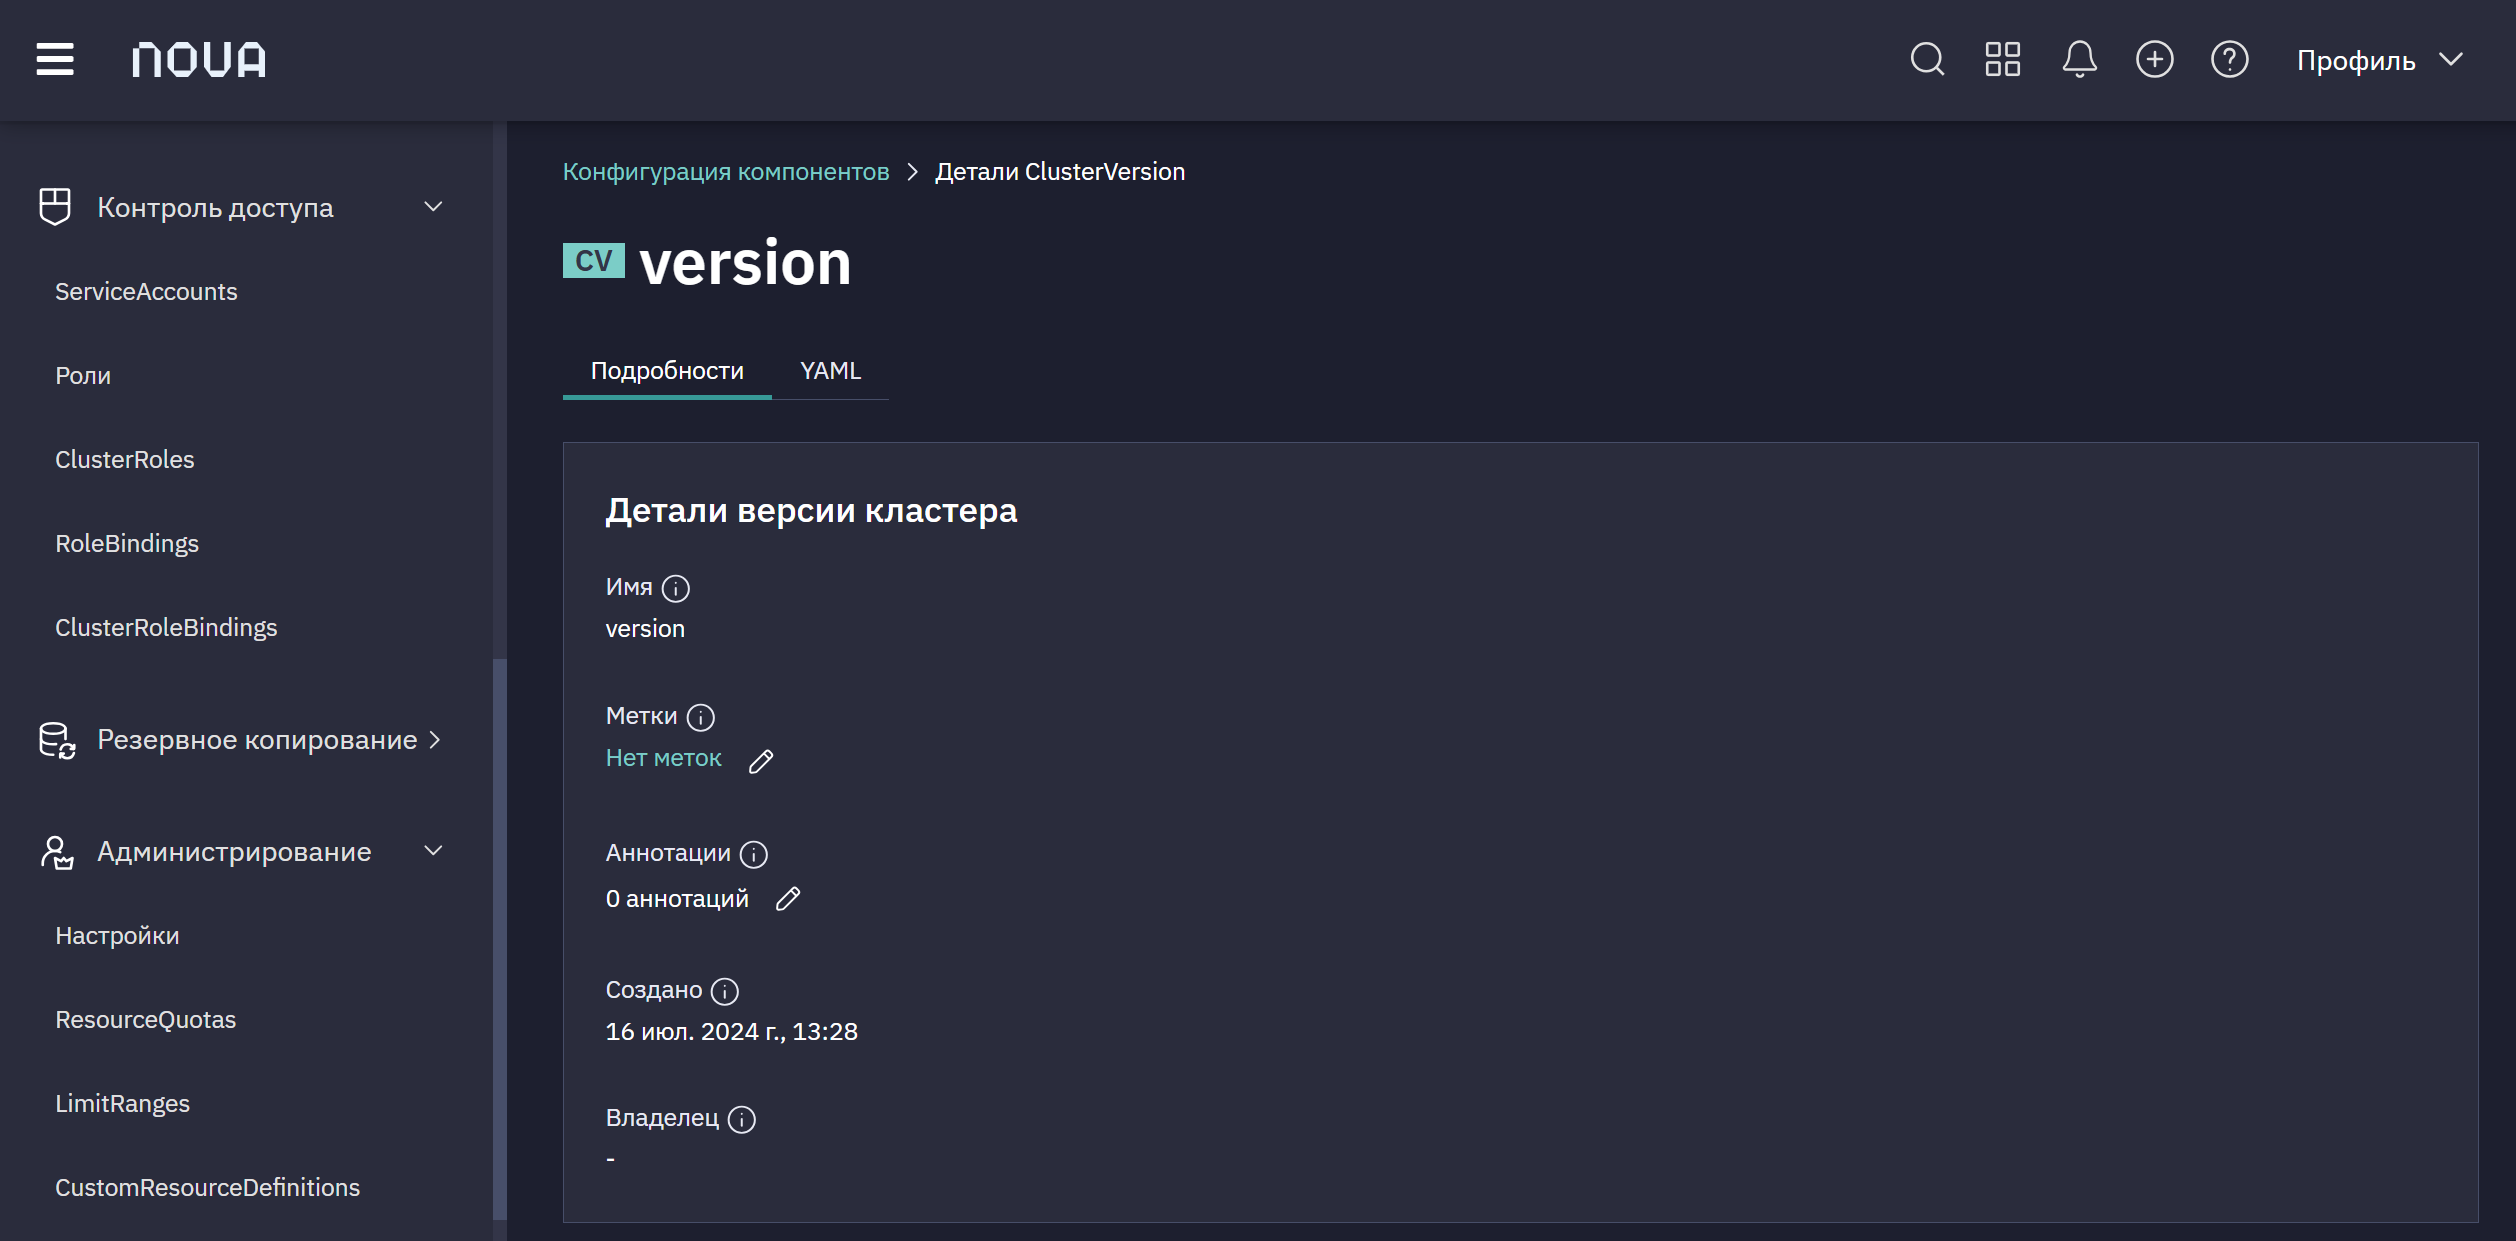Edit labels with the pencil icon

tap(761, 761)
